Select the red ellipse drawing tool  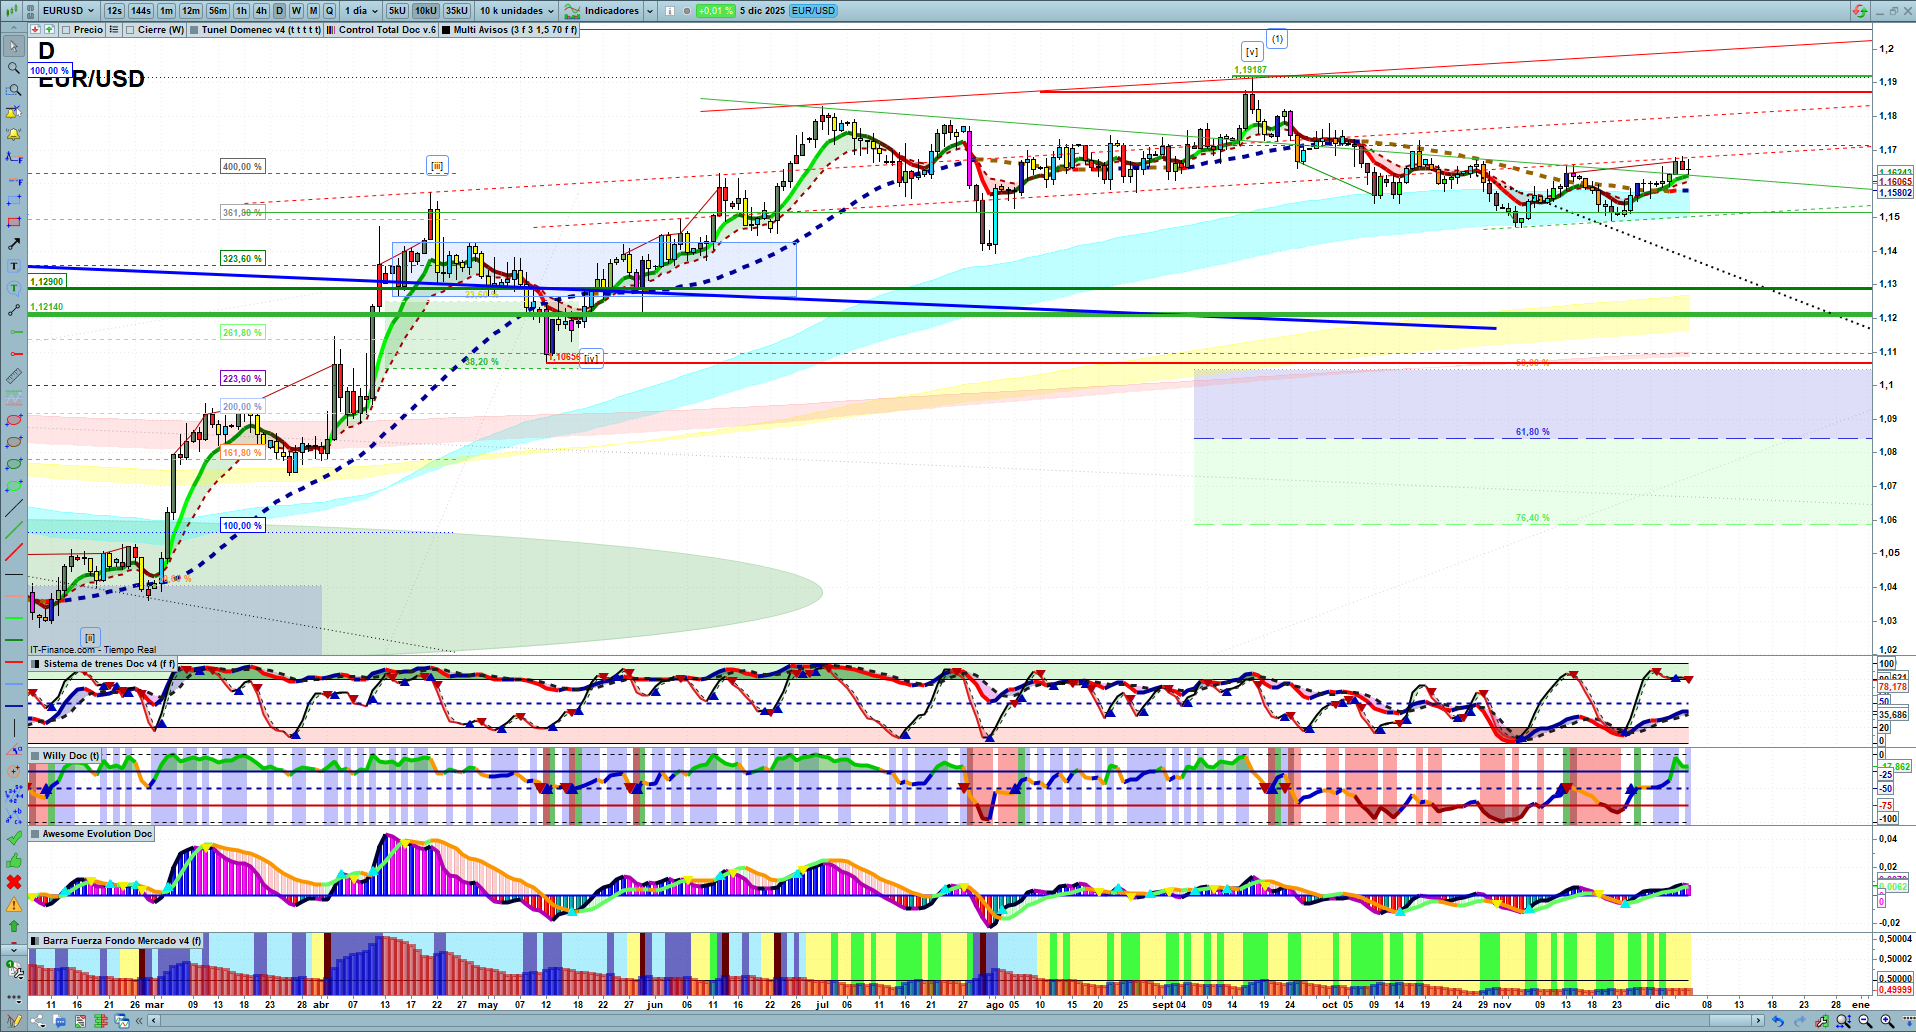13,420
